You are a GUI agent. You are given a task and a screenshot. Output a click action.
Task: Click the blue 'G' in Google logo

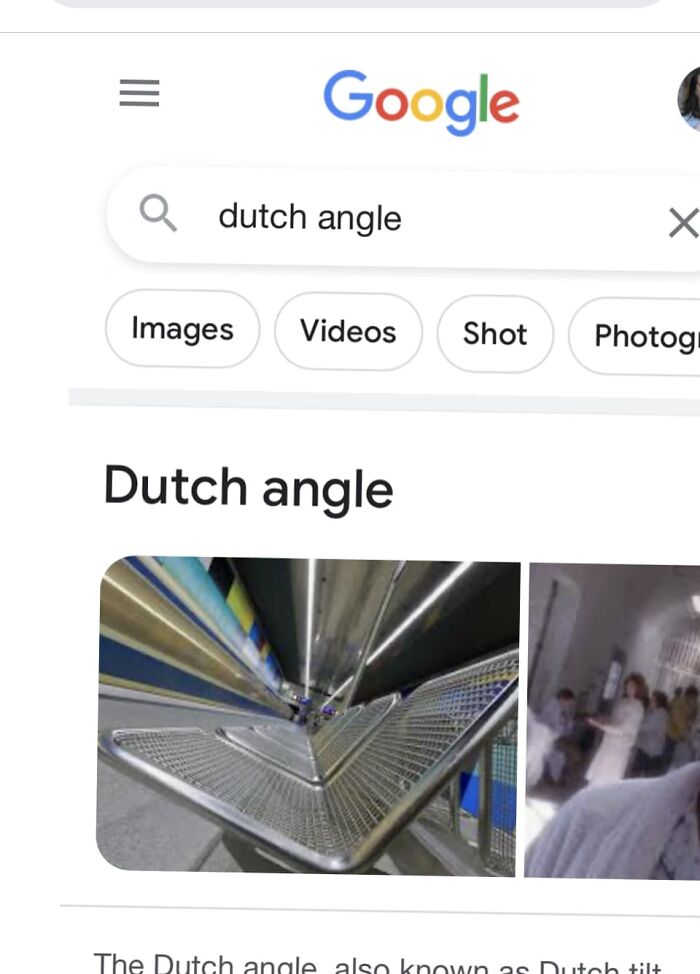tap(348, 95)
